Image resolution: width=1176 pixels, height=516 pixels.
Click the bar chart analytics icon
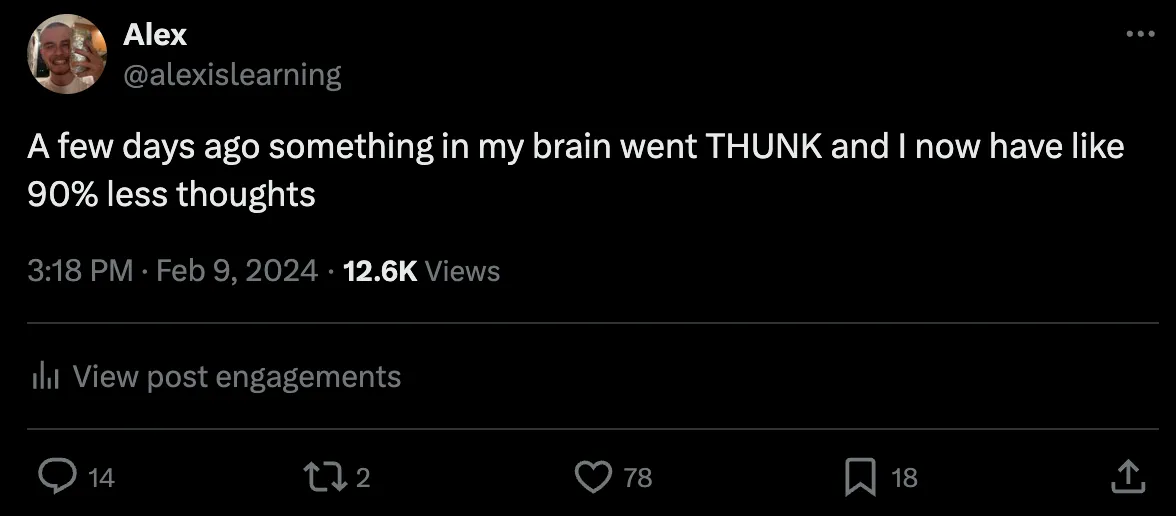tap(46, 377)
